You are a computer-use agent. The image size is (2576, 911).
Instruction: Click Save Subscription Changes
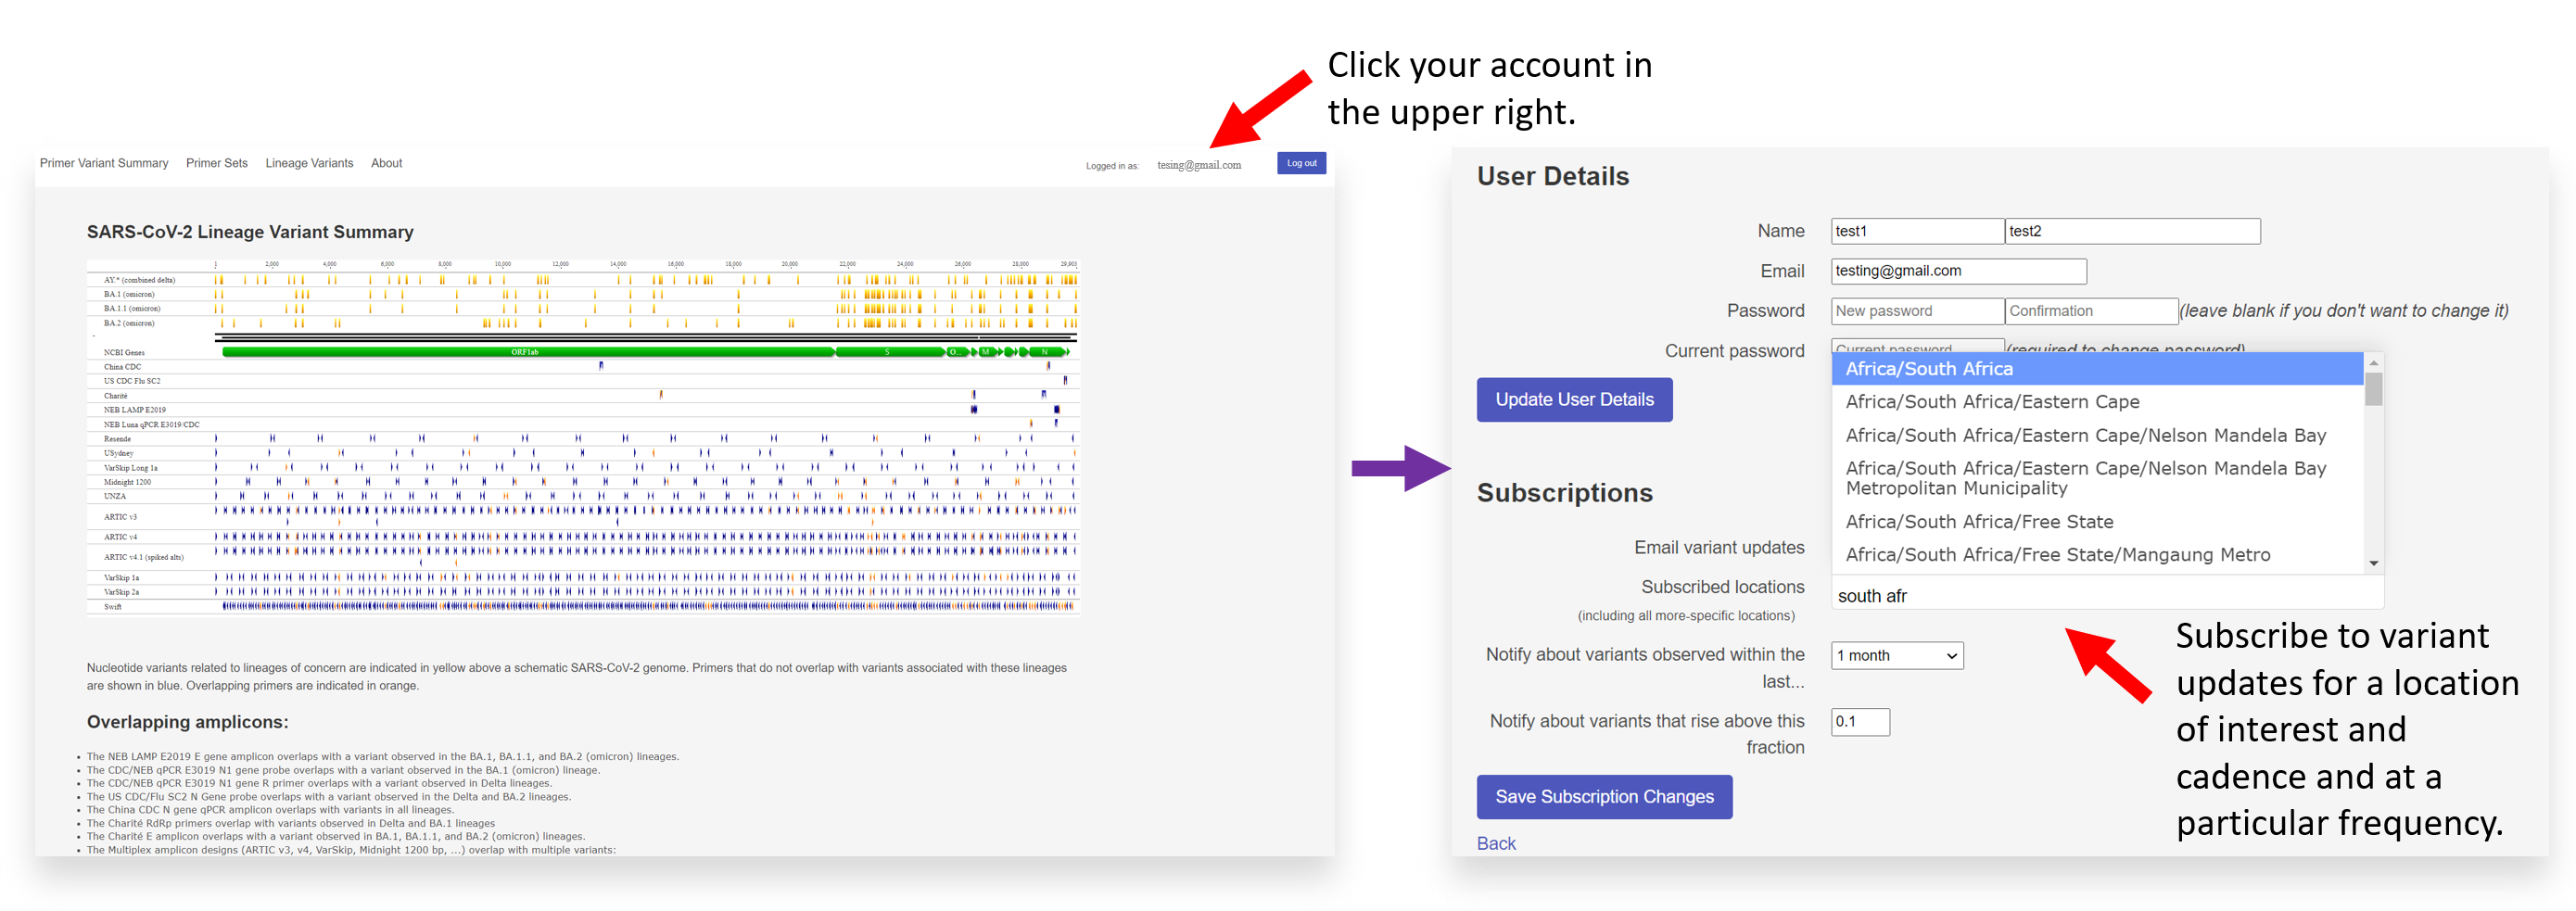pyautogui.click(x=1603, y=796)
